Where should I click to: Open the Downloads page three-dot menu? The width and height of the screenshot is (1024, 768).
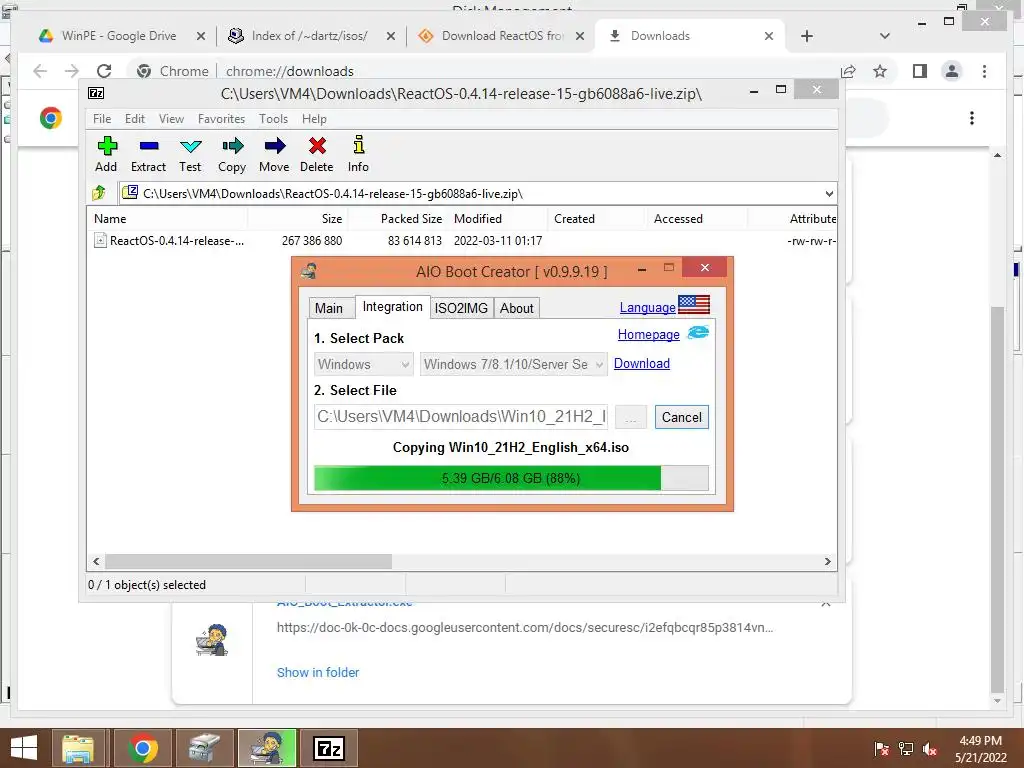(x=972, y=118)
